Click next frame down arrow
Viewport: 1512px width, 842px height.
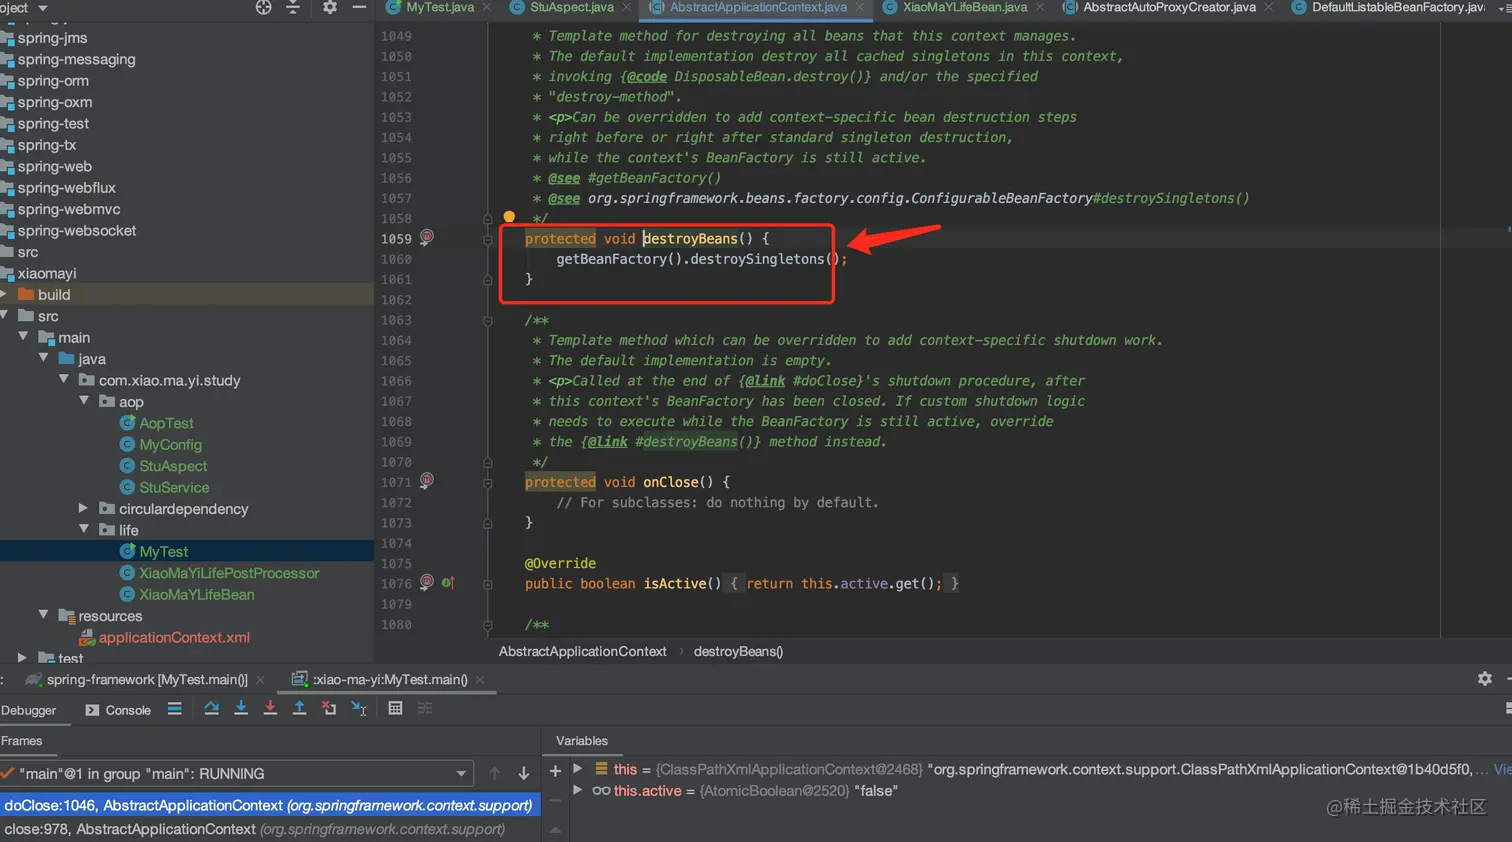(x=523, y=773)
